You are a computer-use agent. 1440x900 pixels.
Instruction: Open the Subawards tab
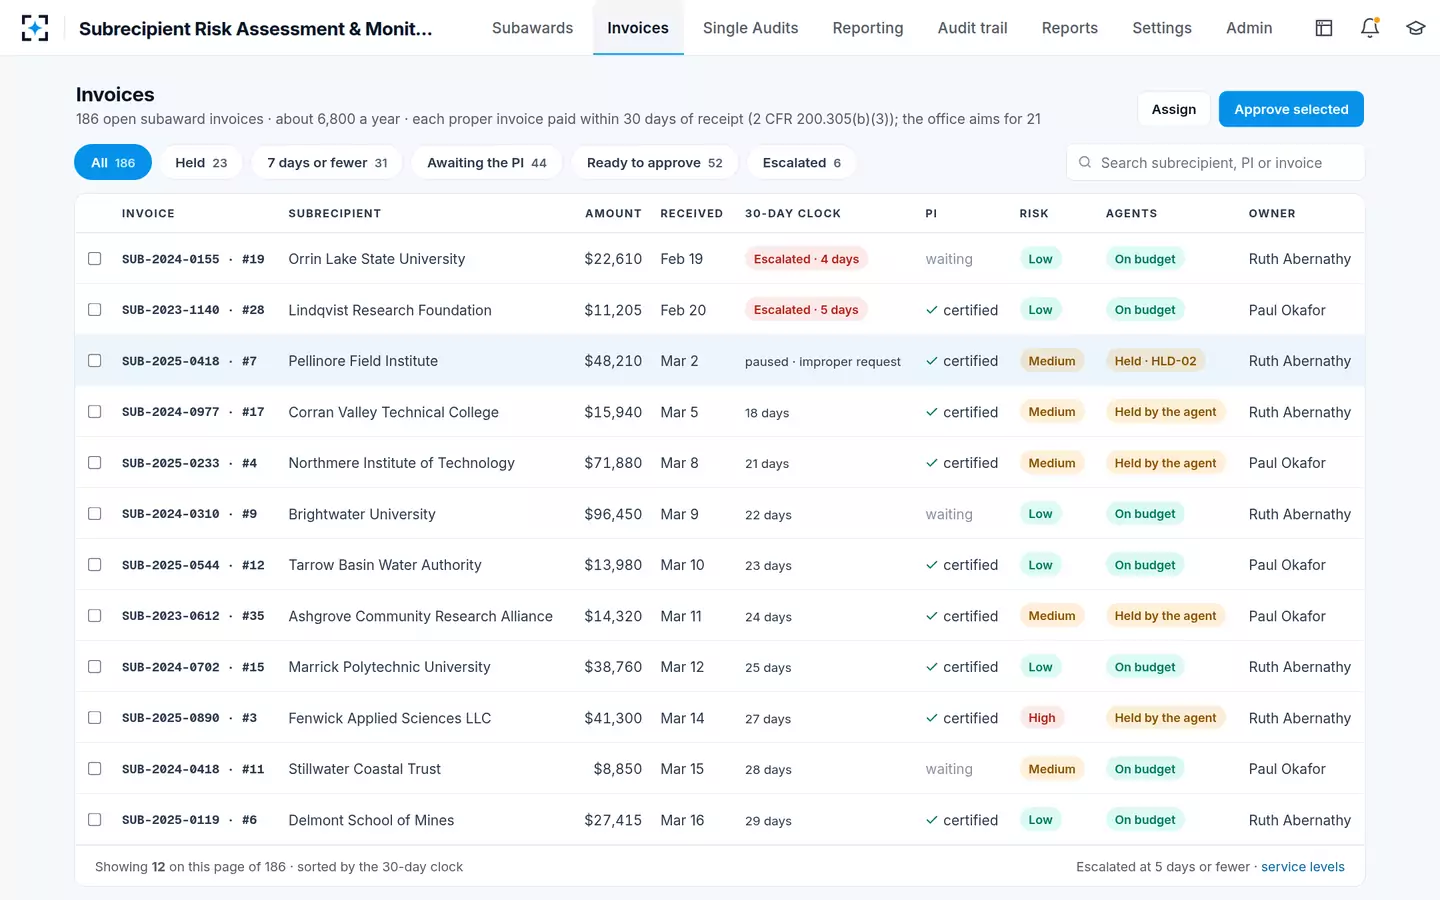click(x=532, y=28)
